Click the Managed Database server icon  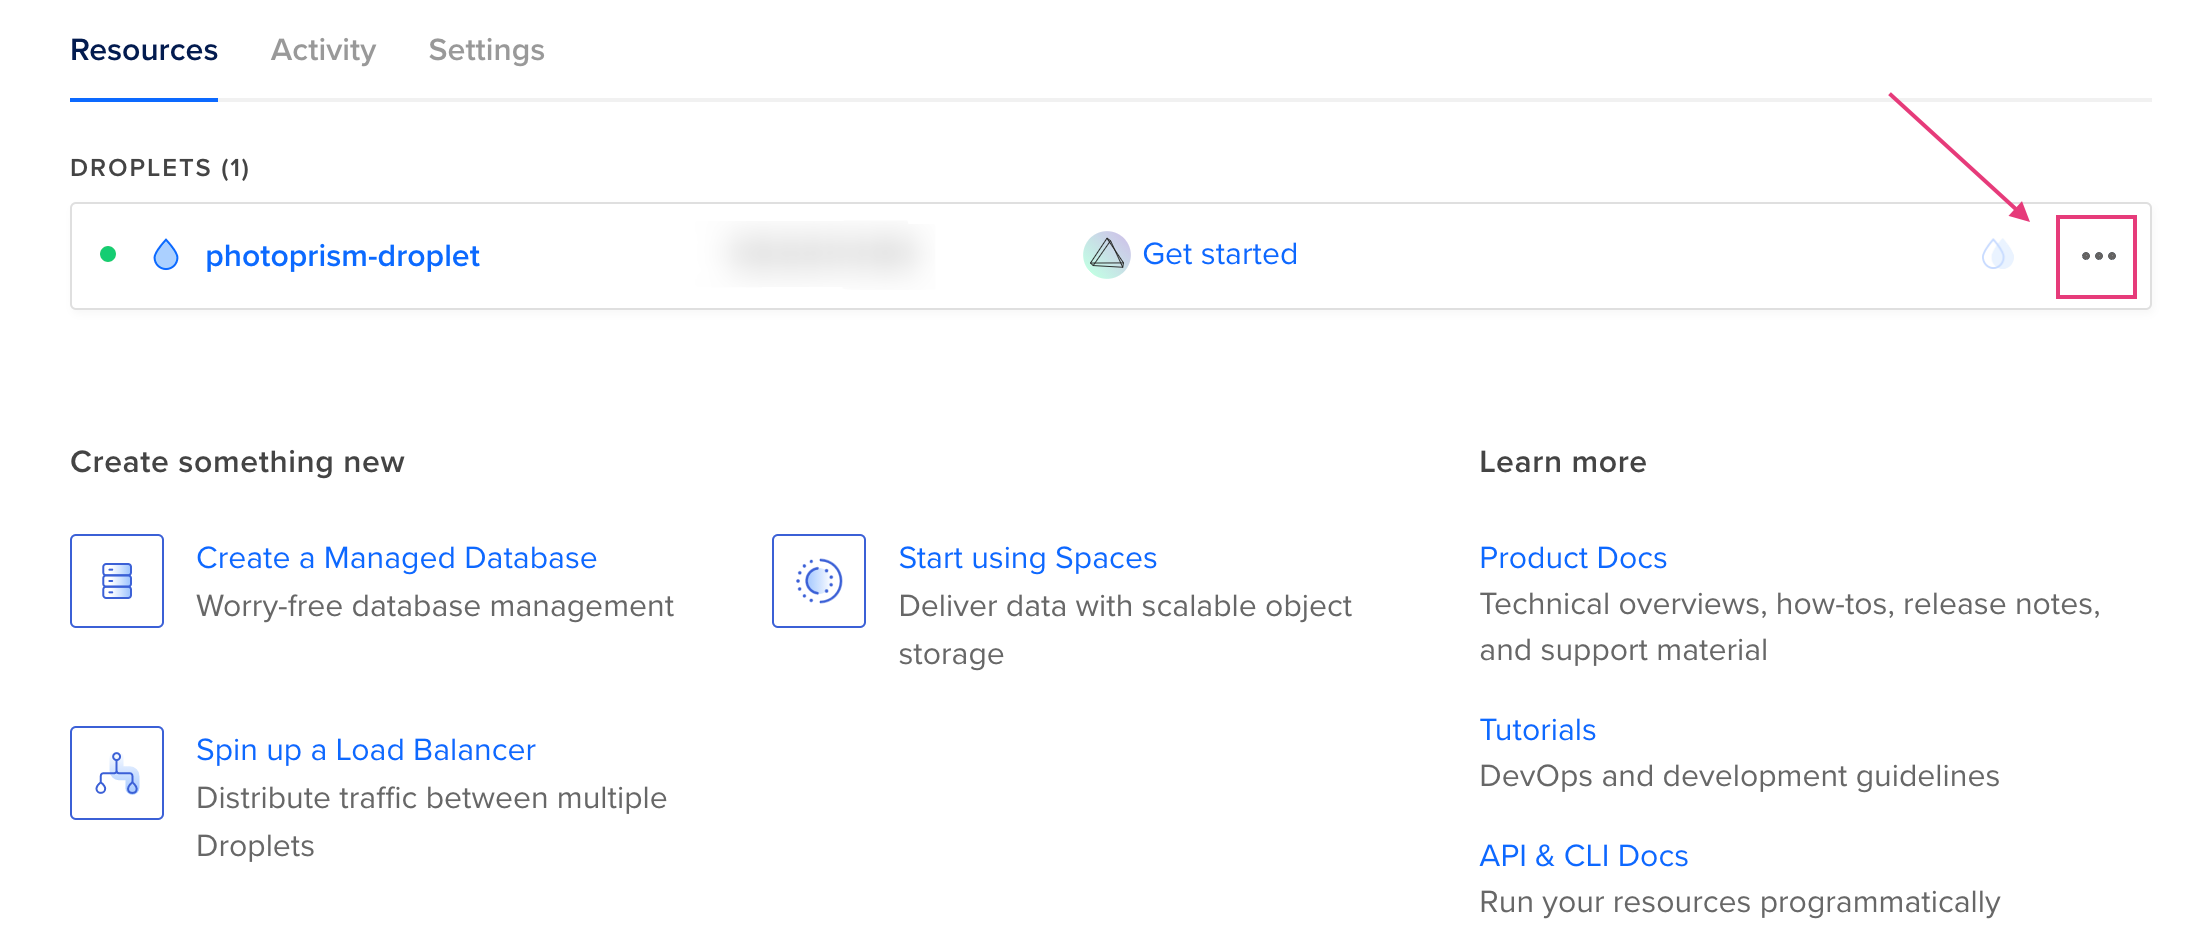click(x=116, y=581)
